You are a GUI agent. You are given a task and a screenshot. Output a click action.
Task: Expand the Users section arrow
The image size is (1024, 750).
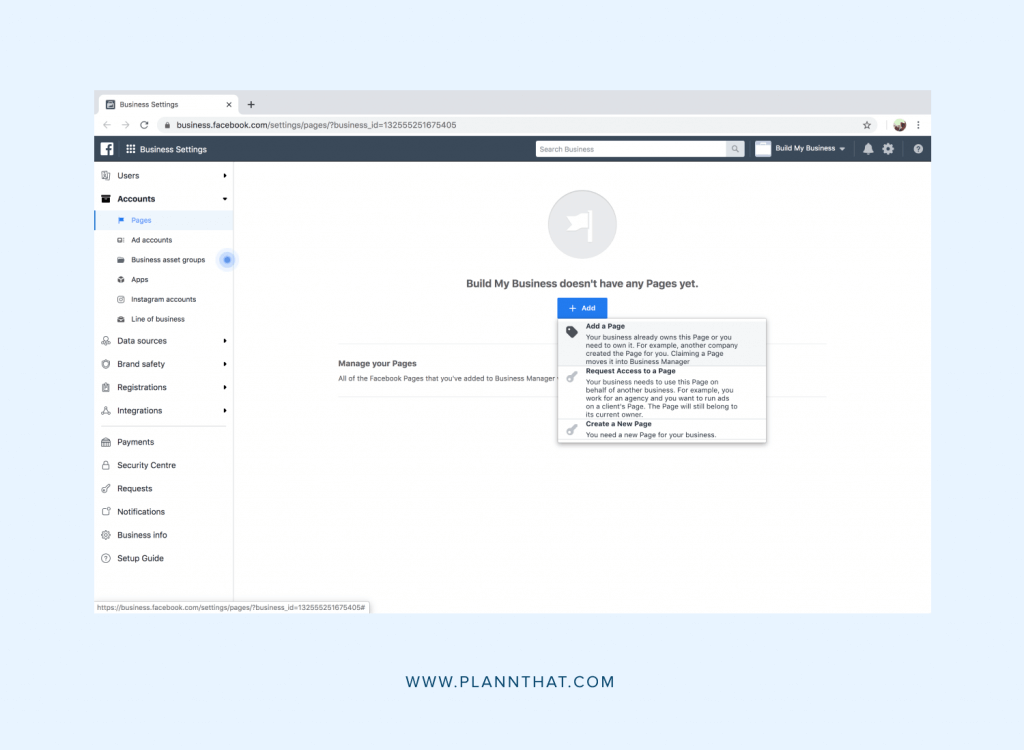225,176
